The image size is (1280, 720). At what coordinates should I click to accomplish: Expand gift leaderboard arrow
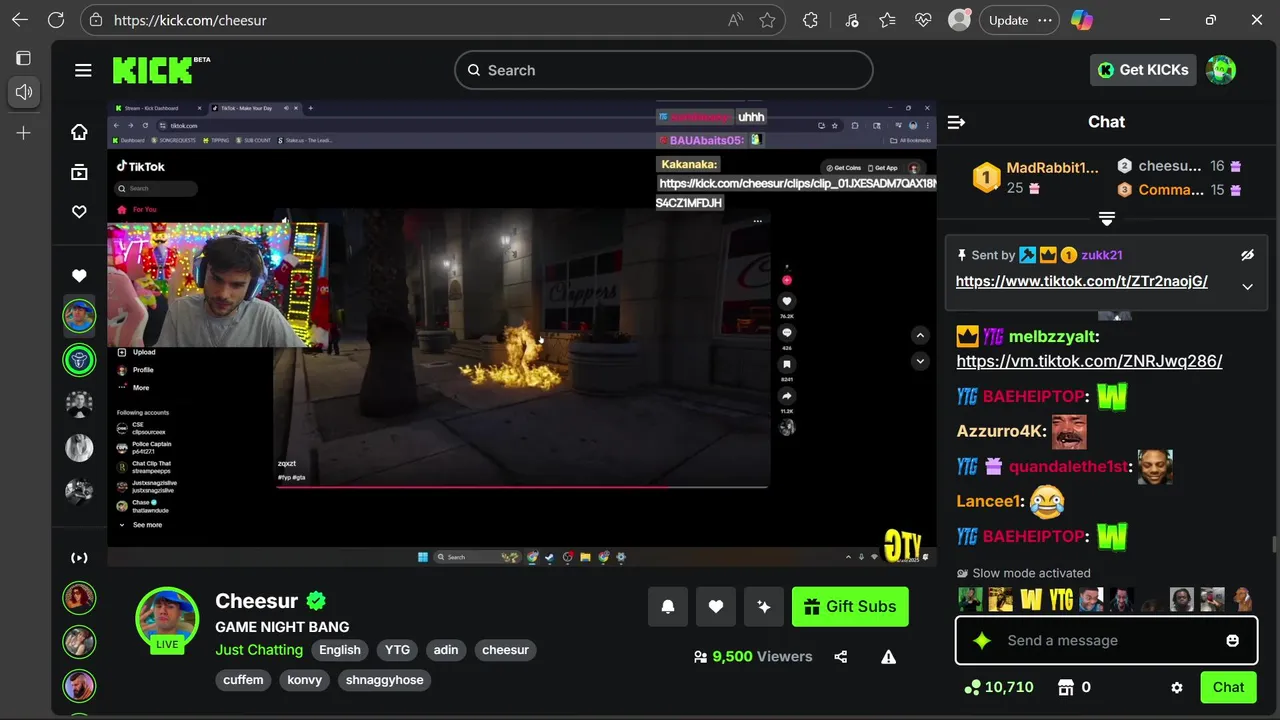click(x=1106, y=218)
